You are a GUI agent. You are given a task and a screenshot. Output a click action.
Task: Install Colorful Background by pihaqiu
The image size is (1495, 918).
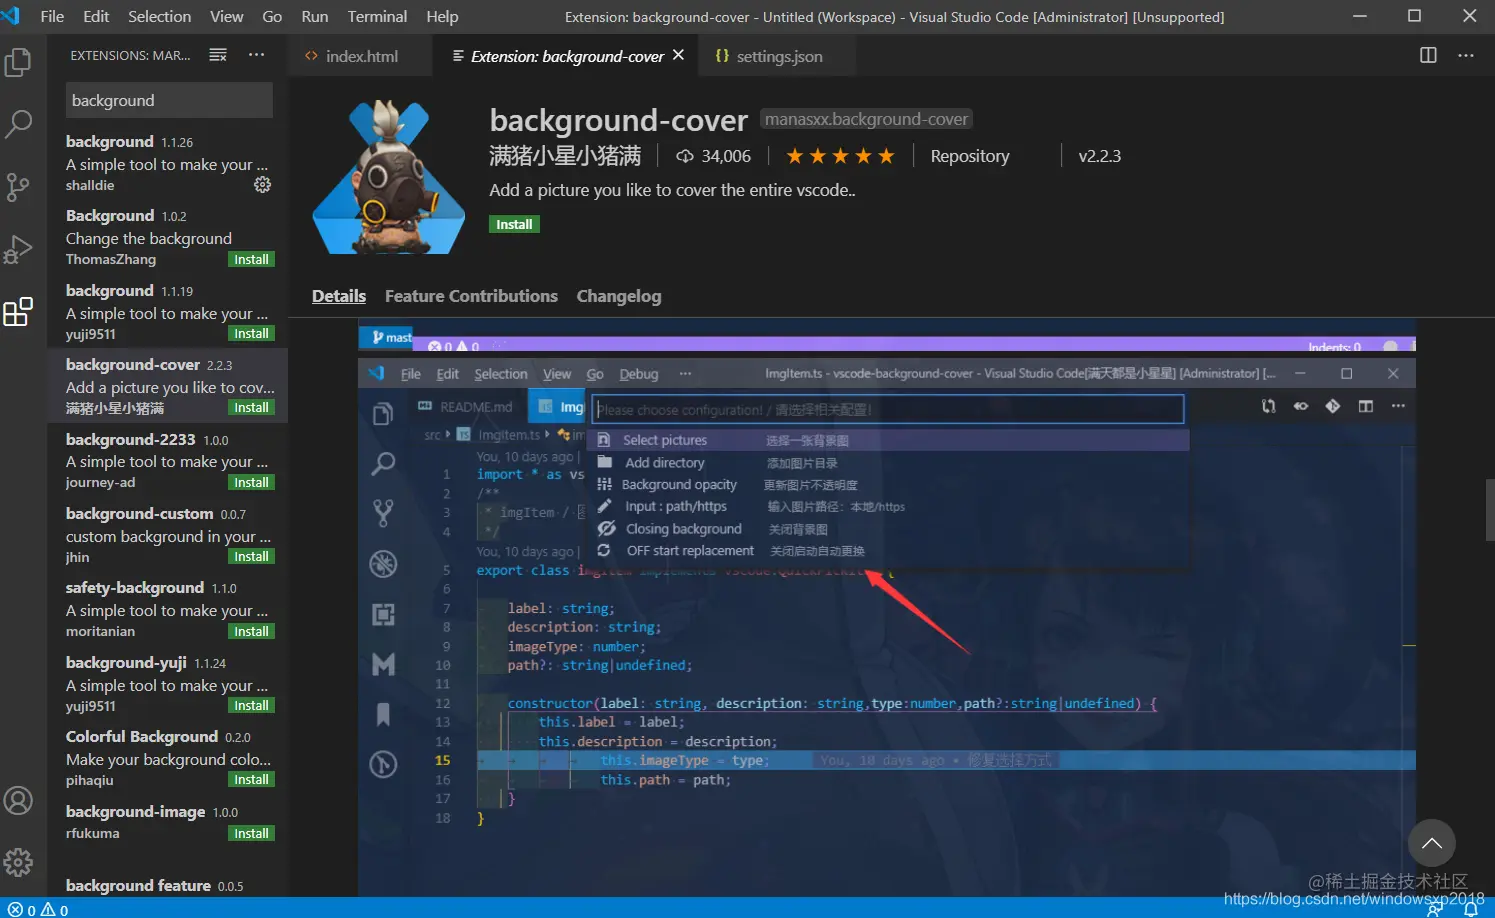(251, 779)
